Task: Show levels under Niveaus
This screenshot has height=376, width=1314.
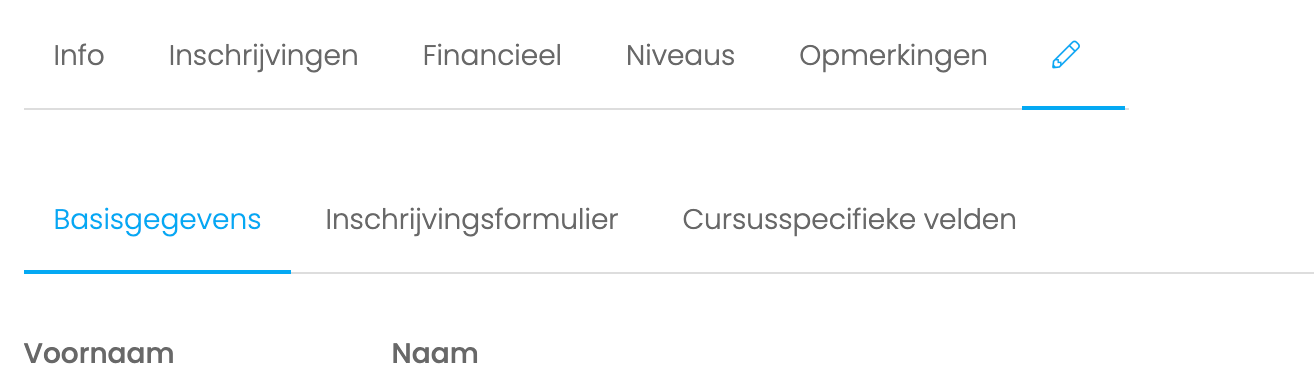Action: click(x=680, y=56)
